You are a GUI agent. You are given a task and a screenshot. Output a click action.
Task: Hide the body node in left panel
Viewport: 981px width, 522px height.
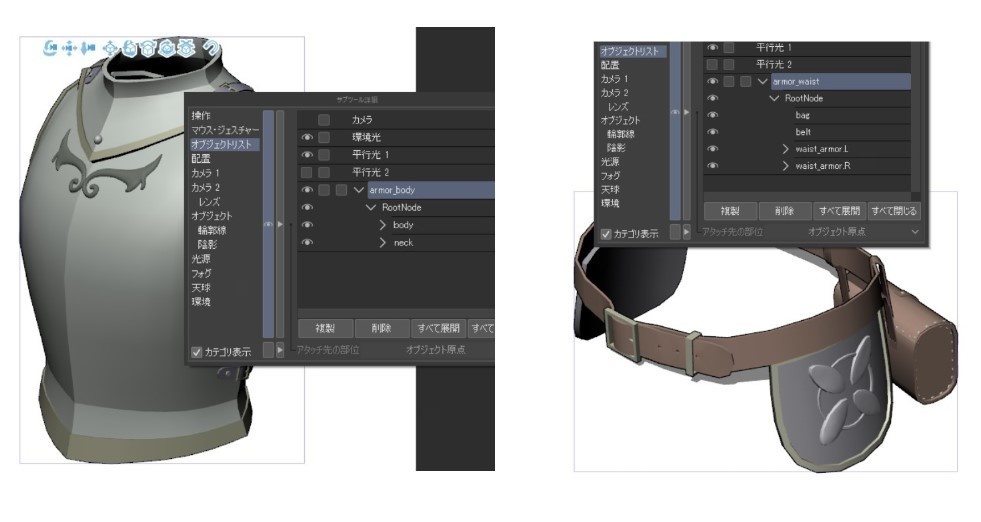307,225
